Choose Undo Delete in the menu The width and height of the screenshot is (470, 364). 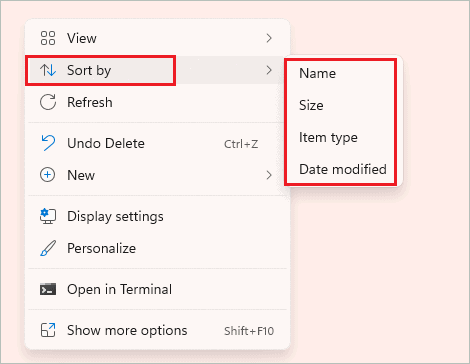click(x=157, y=143)
